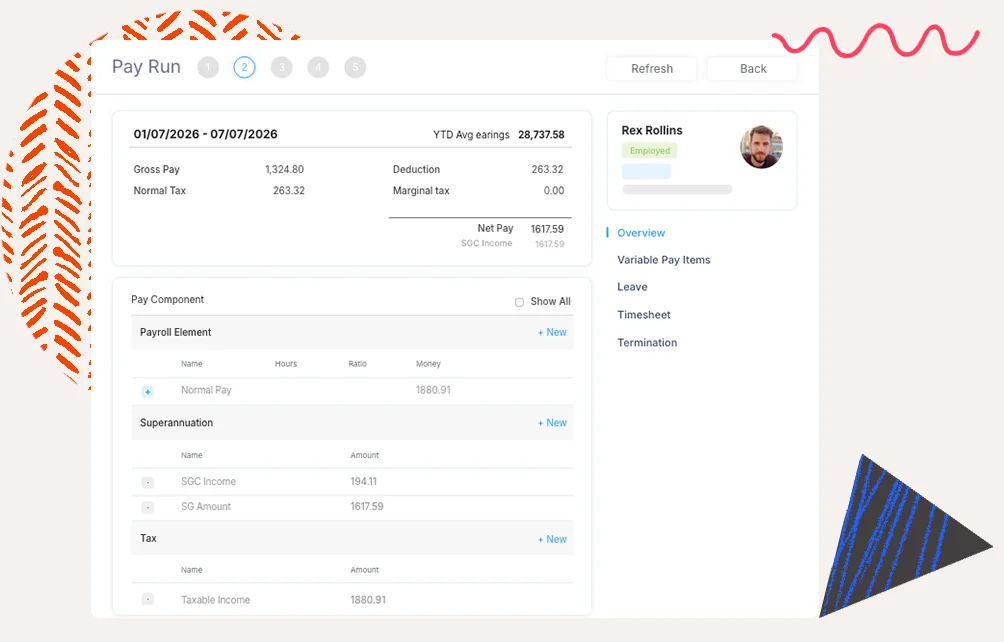1004x642 pixels.
Task: Jump to step 4 circle
Action: pos(318,68)
